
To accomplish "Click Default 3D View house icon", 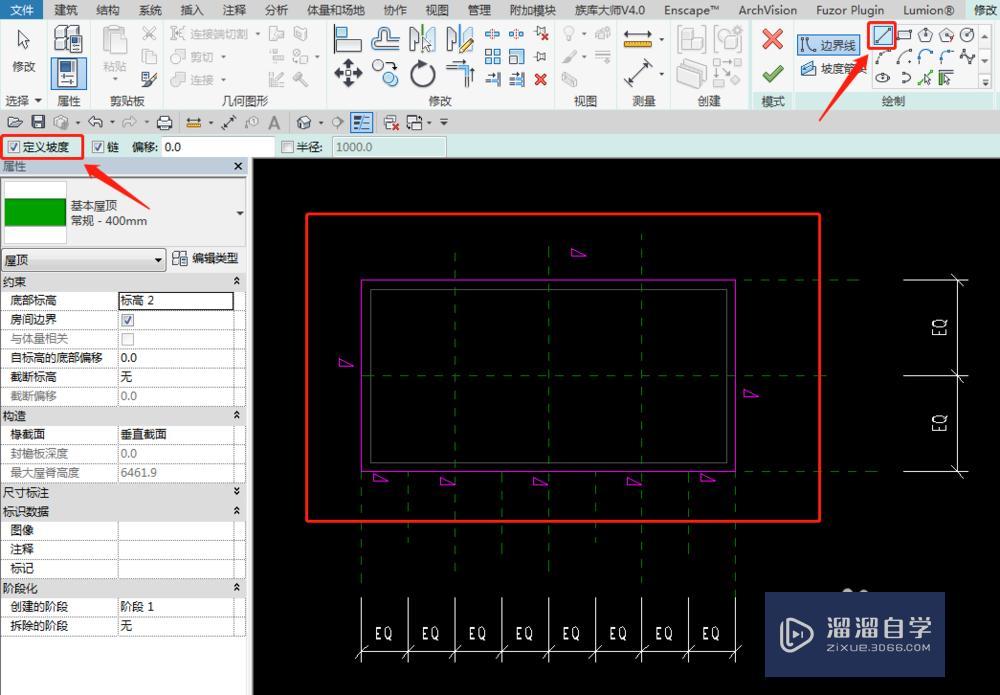I will (304, 122).
